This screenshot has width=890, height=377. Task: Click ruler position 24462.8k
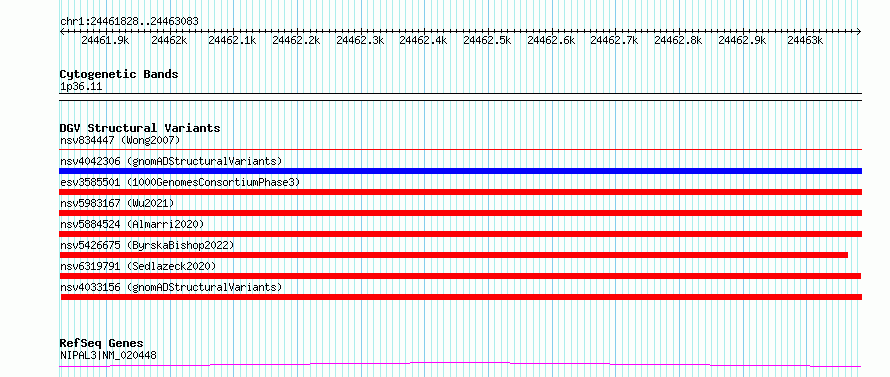pyautogui.click(x=678, y=40)
